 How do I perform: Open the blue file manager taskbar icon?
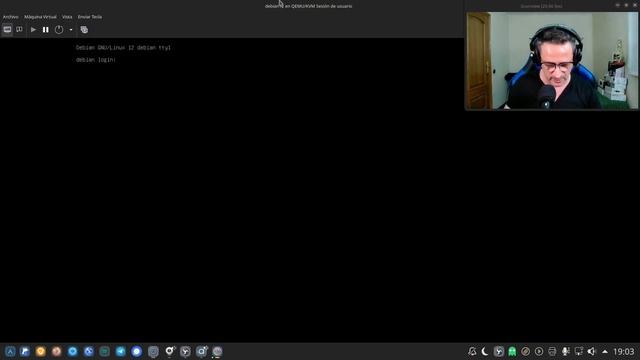(x=25, y=351)
